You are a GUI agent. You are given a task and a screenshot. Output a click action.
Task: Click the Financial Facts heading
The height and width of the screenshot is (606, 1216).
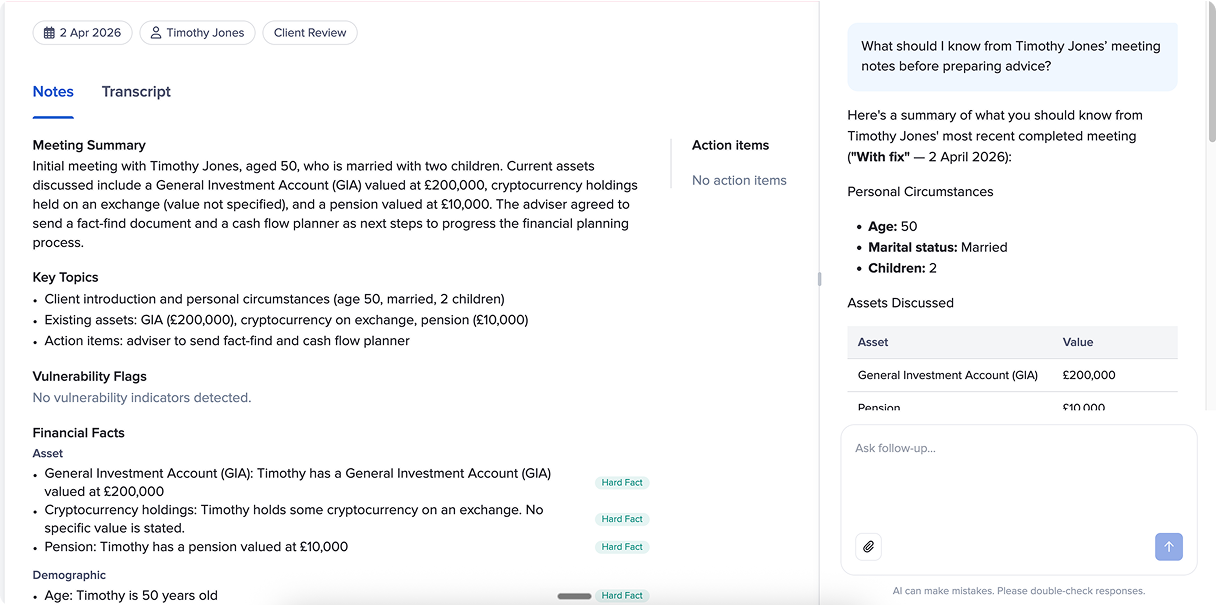click(78, 433)
